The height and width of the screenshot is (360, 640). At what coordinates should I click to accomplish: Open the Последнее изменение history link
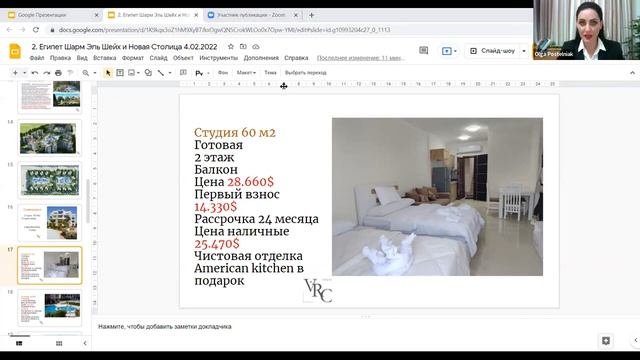pyautogui.click(x=361, y=58)
